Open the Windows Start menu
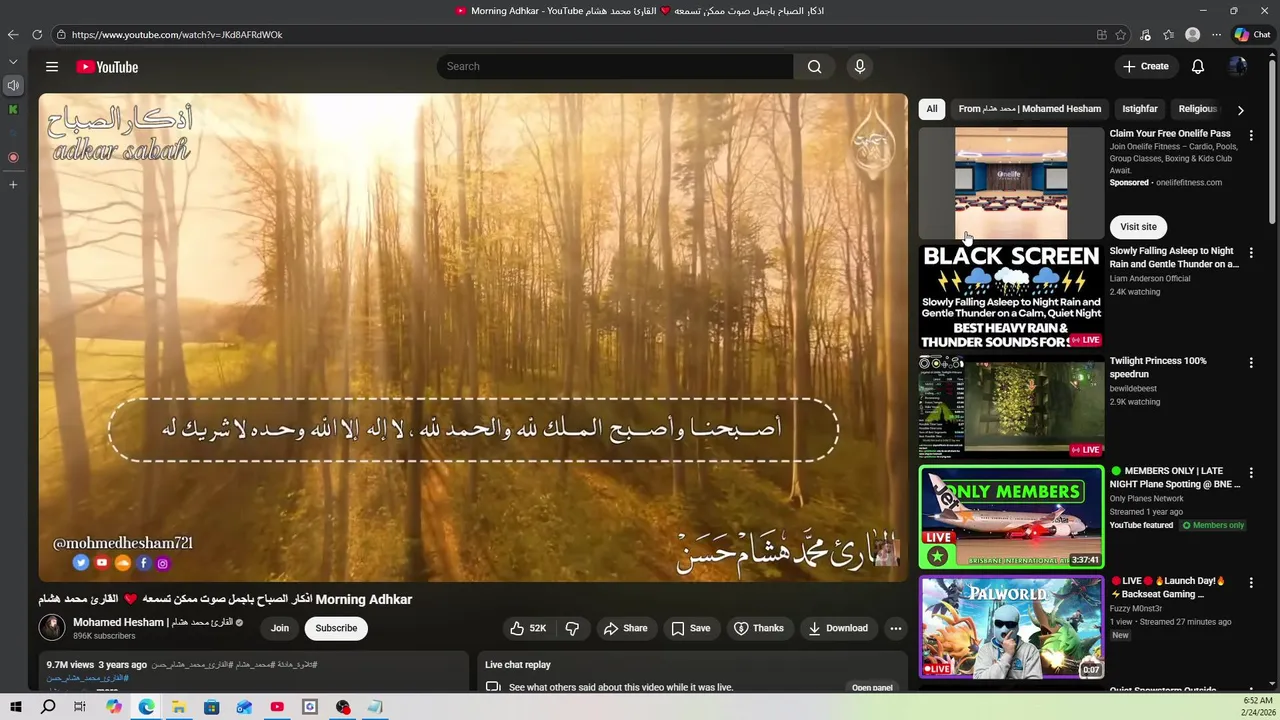This screenshot has width=1280, height=720. pyautogui.click(x=15, y=707)
